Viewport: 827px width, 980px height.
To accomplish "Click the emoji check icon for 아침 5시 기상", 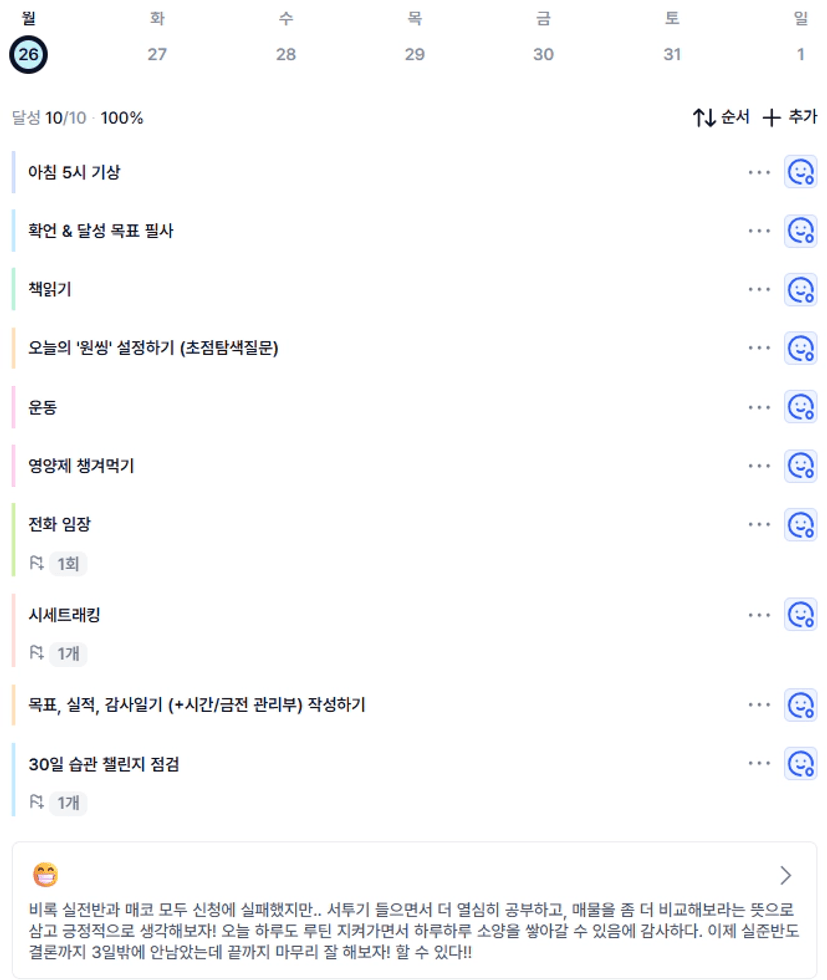I will [800, 172].
